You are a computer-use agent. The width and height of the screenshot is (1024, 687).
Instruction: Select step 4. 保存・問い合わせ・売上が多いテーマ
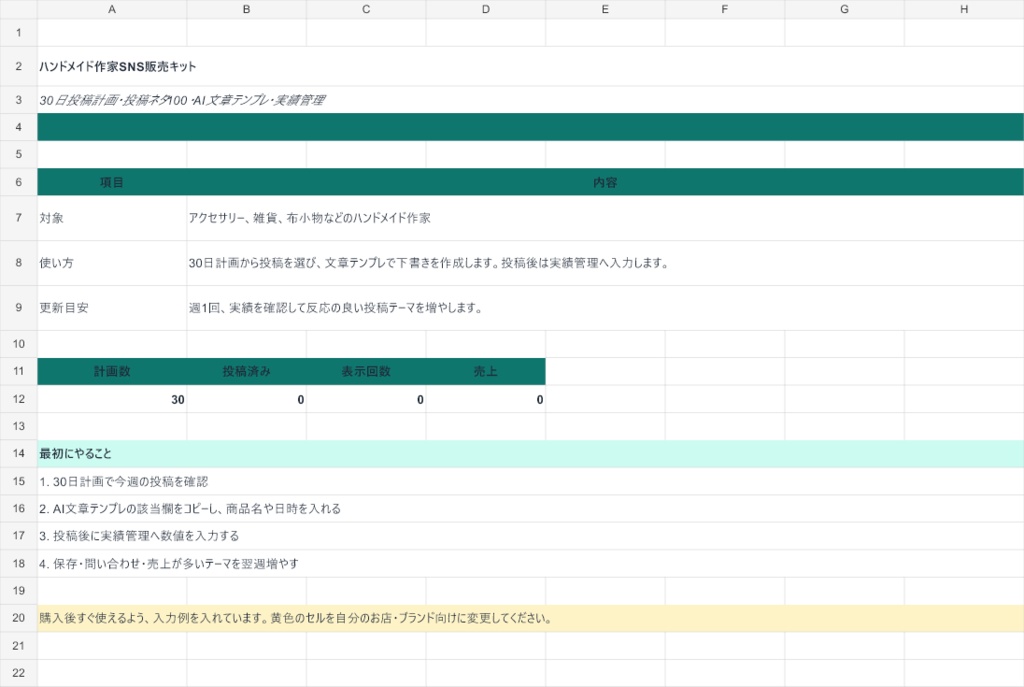[530, 563]
